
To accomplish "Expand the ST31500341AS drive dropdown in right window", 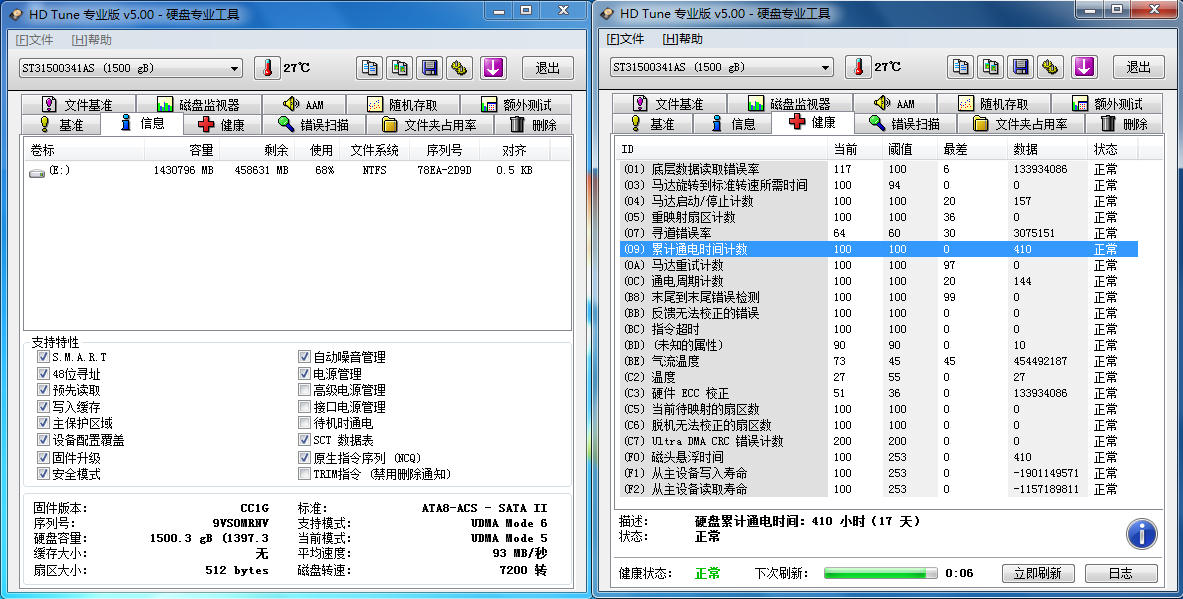I will pos(826,67).
